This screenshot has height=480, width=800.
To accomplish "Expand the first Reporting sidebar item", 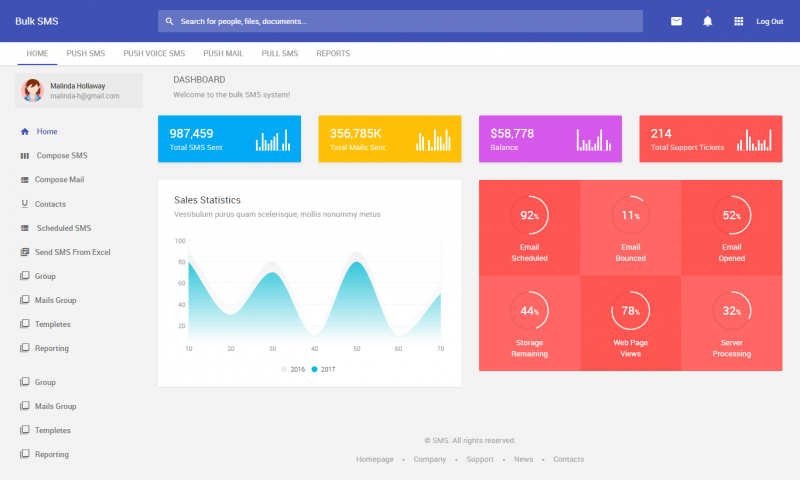I will (x=52, y=348).
